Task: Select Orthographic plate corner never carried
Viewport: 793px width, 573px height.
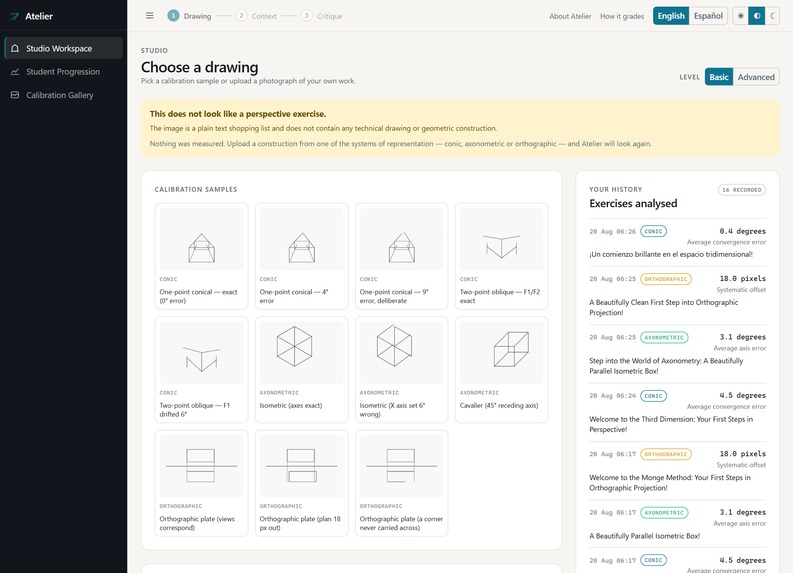Action: click(x=402, y=483)
